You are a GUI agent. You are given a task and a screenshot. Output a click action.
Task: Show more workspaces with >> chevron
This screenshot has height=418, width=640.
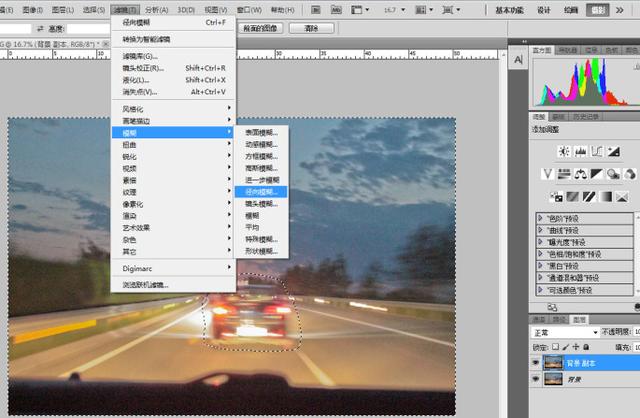coord(620,10)
